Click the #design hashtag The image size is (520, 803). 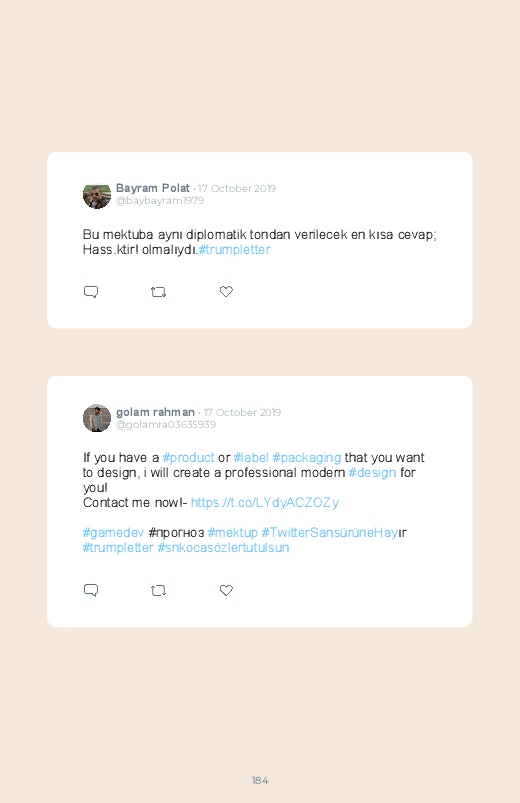pos(372,472)
